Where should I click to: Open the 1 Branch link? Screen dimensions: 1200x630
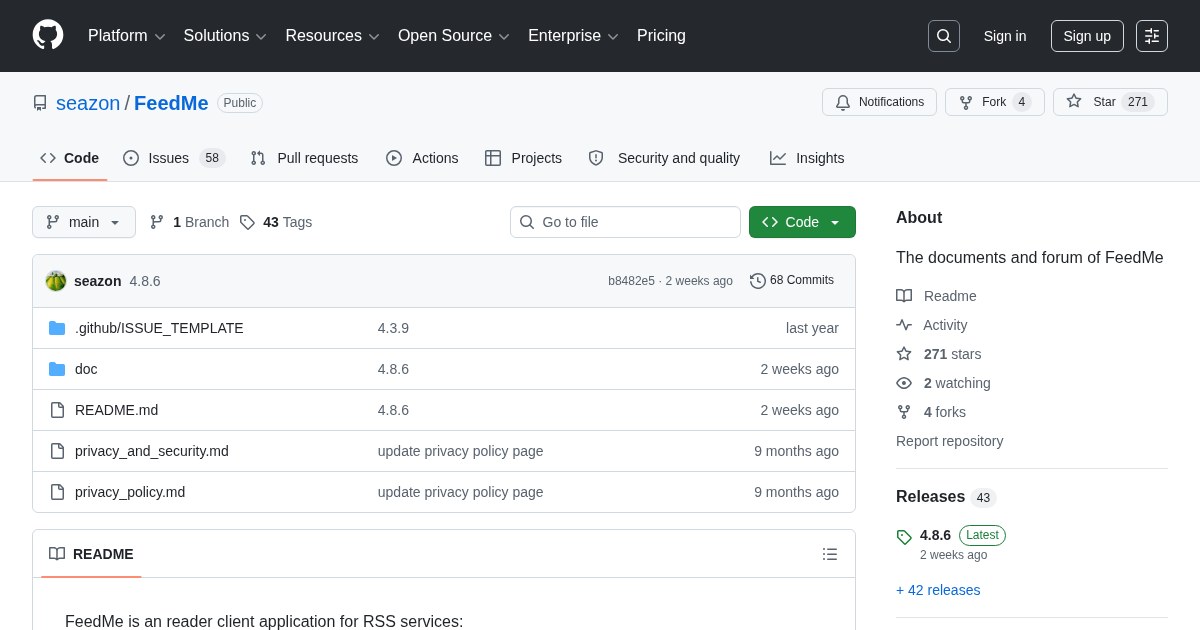pos(189,222)
